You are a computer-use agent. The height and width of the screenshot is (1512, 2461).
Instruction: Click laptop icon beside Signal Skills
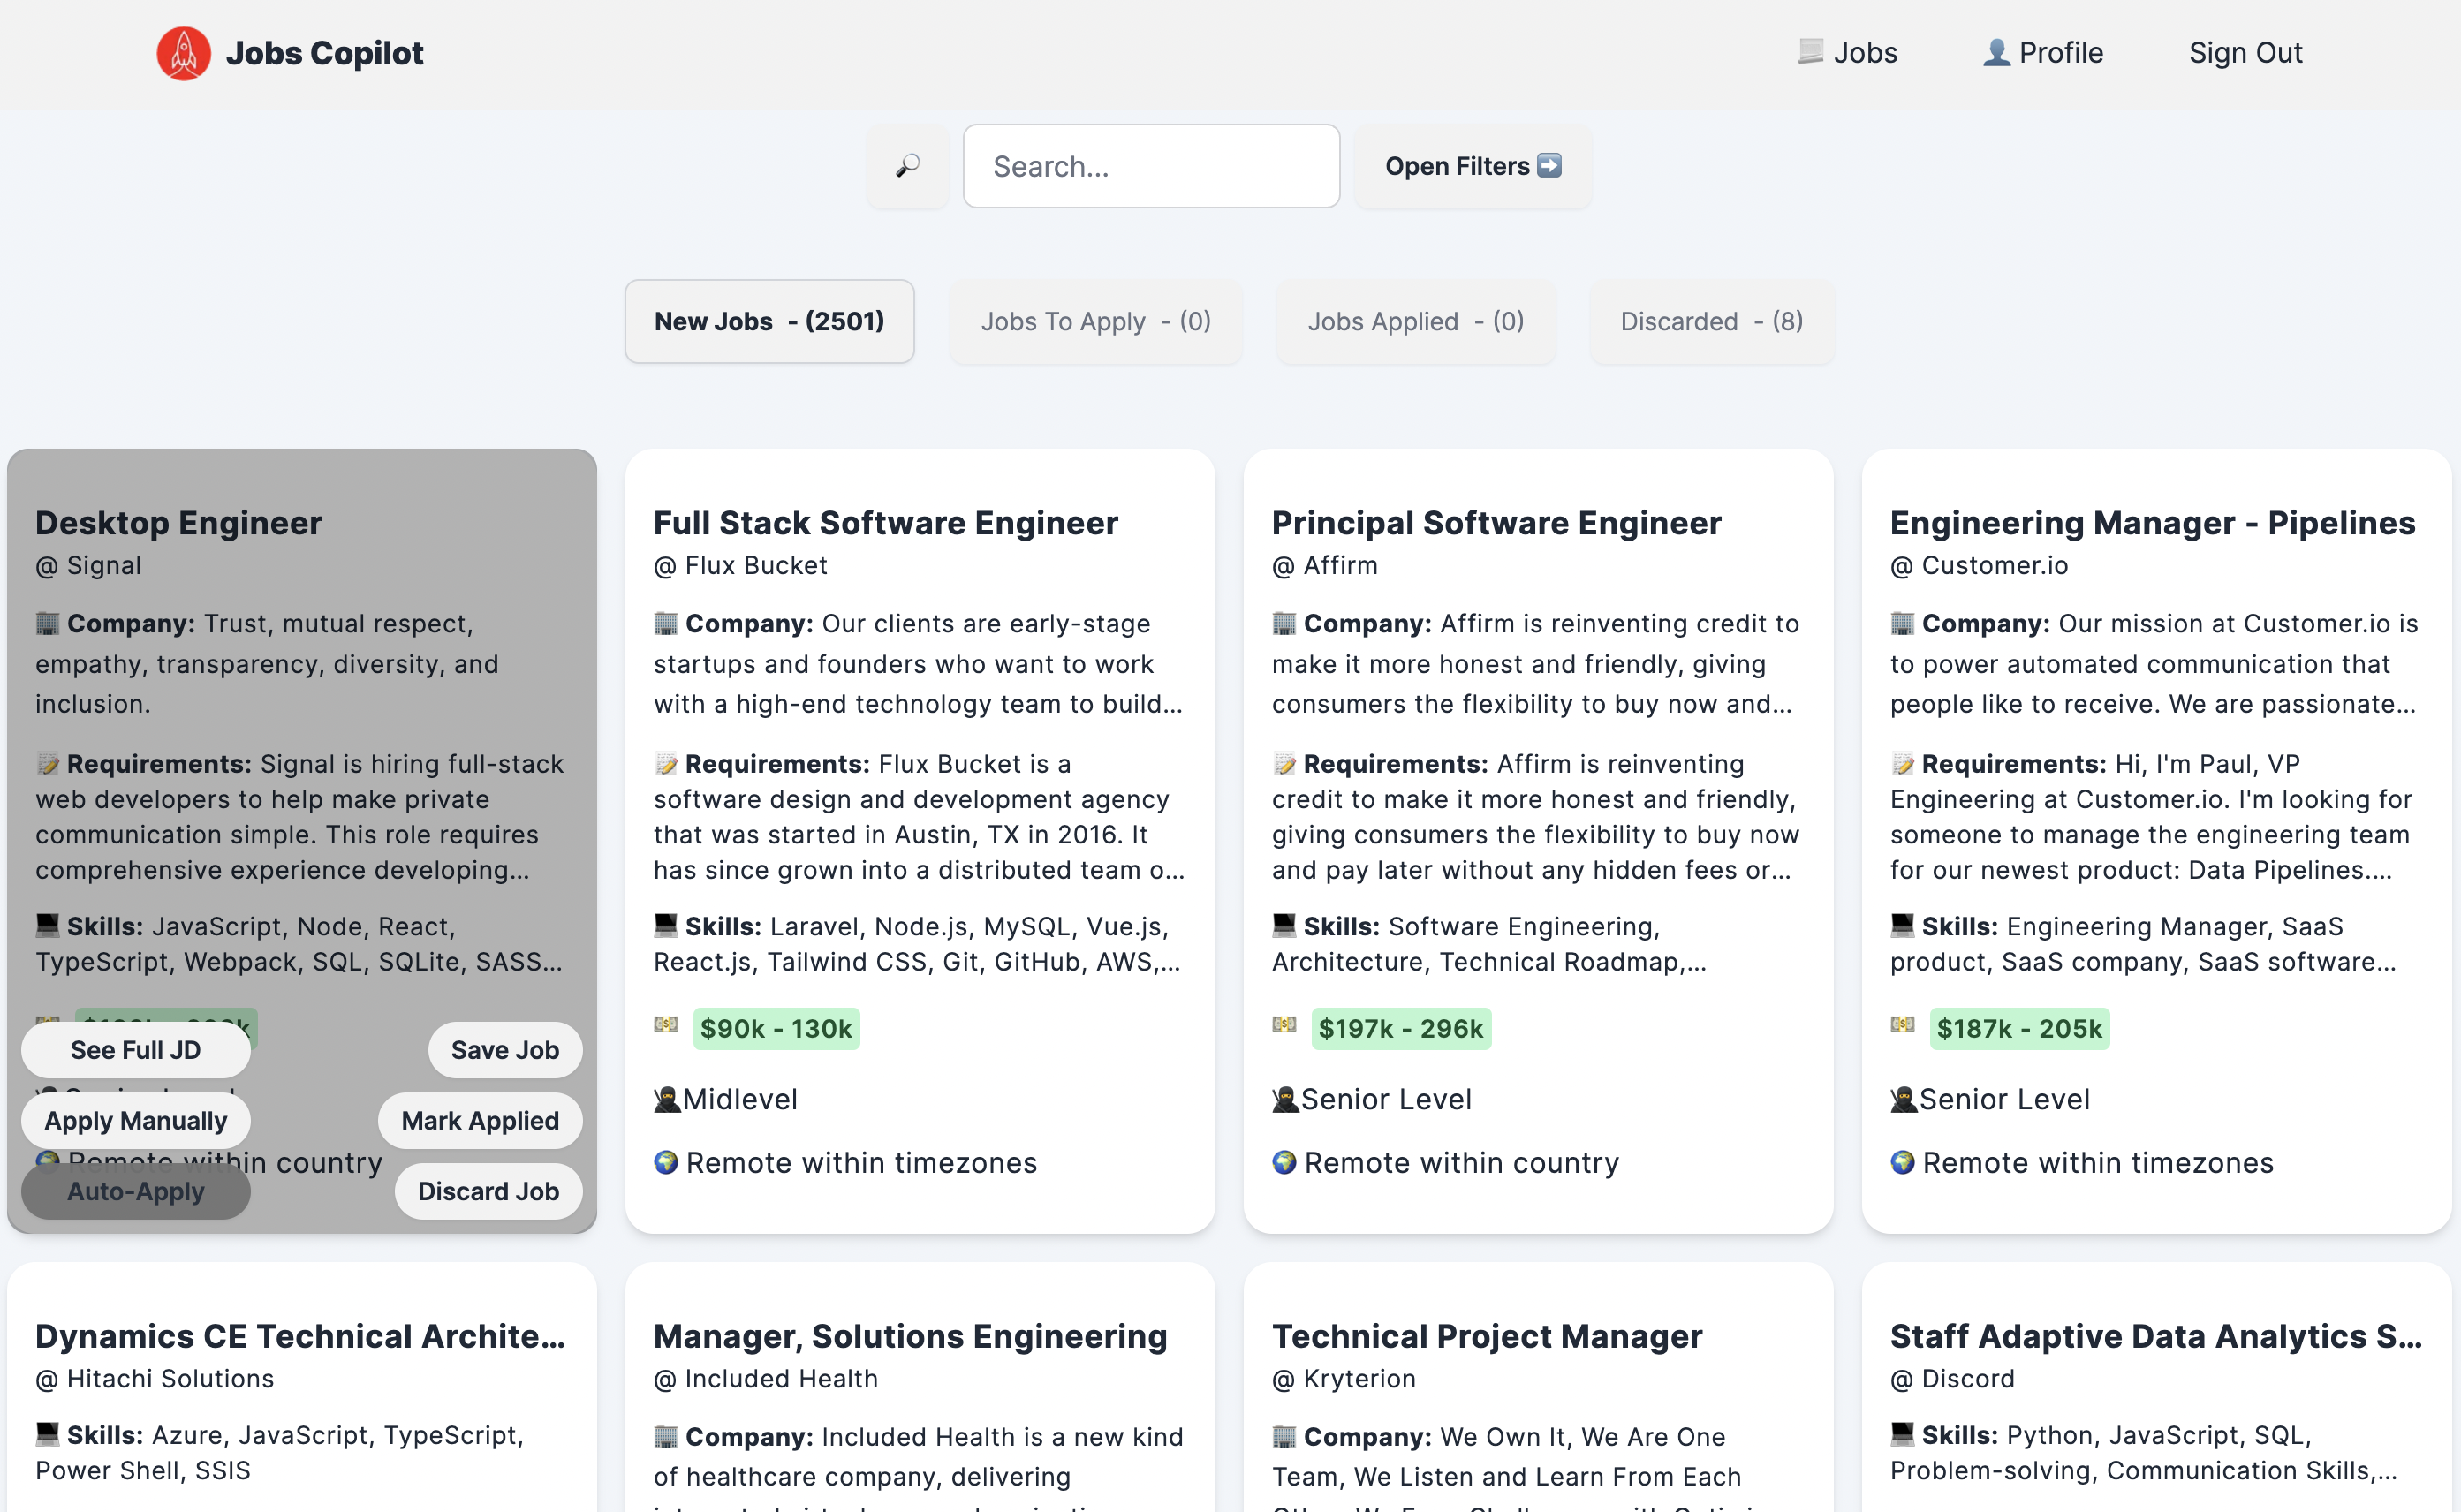(x=48, y=925)
